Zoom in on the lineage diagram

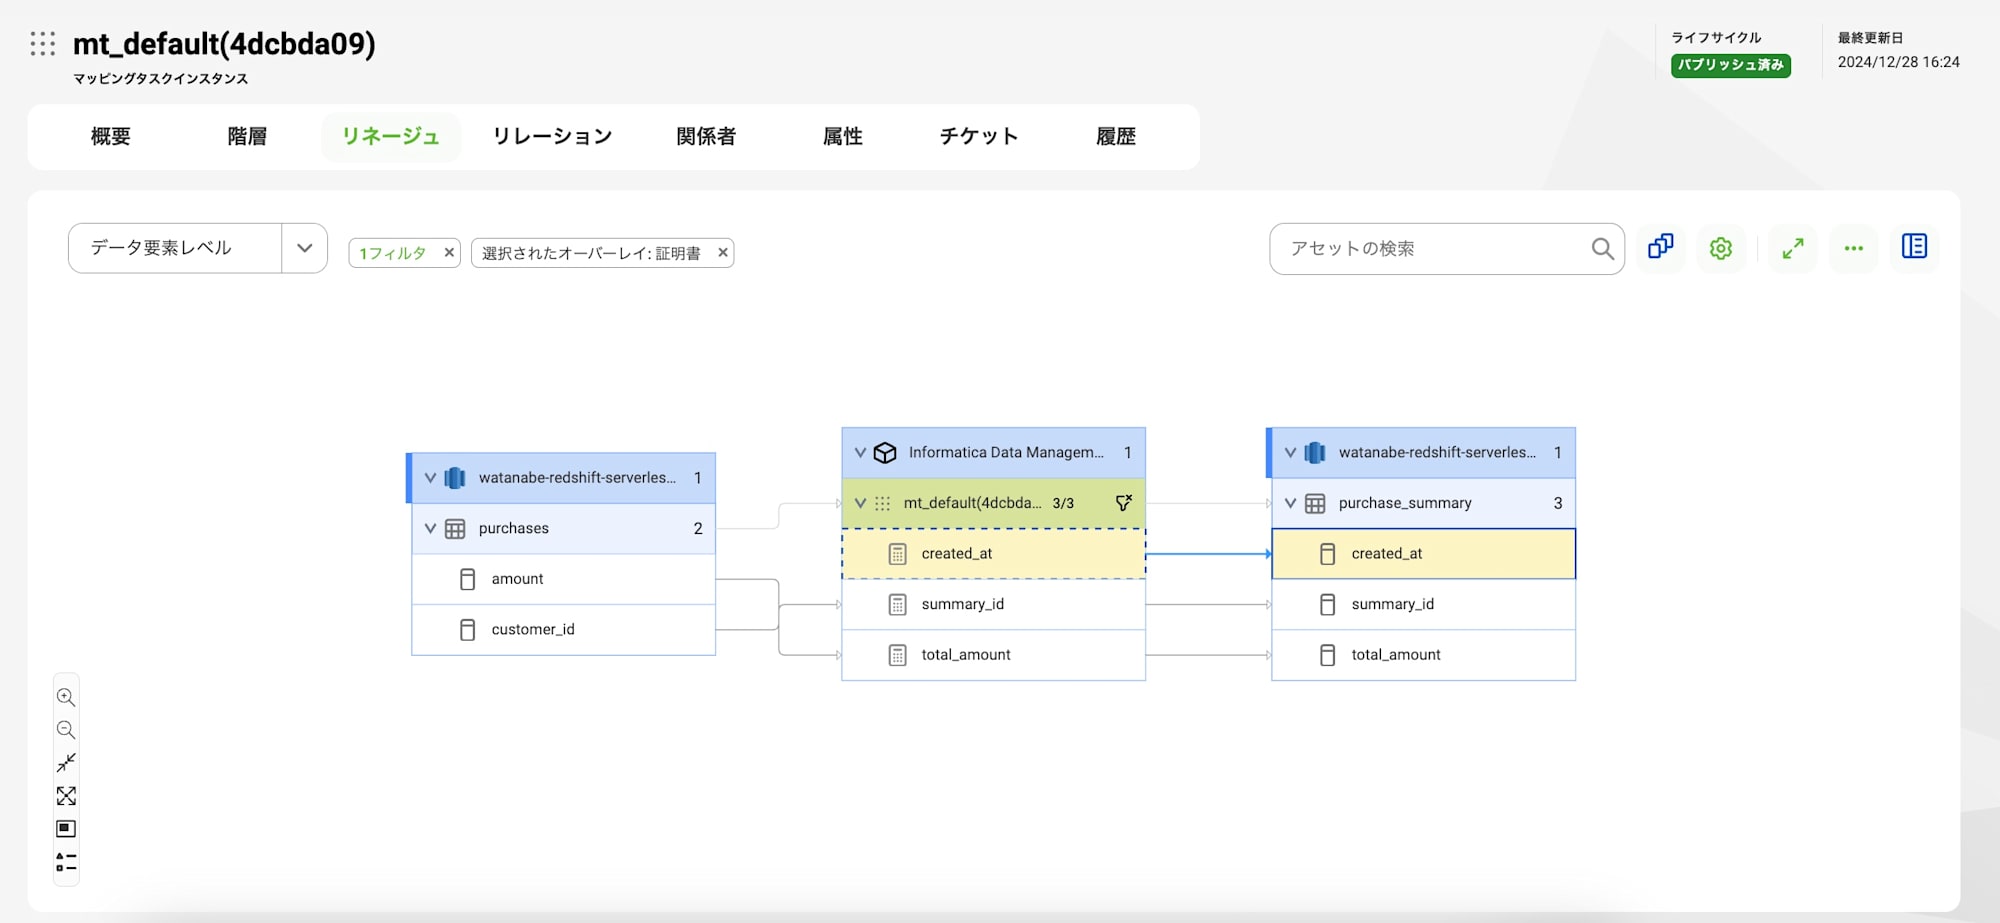(66, 697)
